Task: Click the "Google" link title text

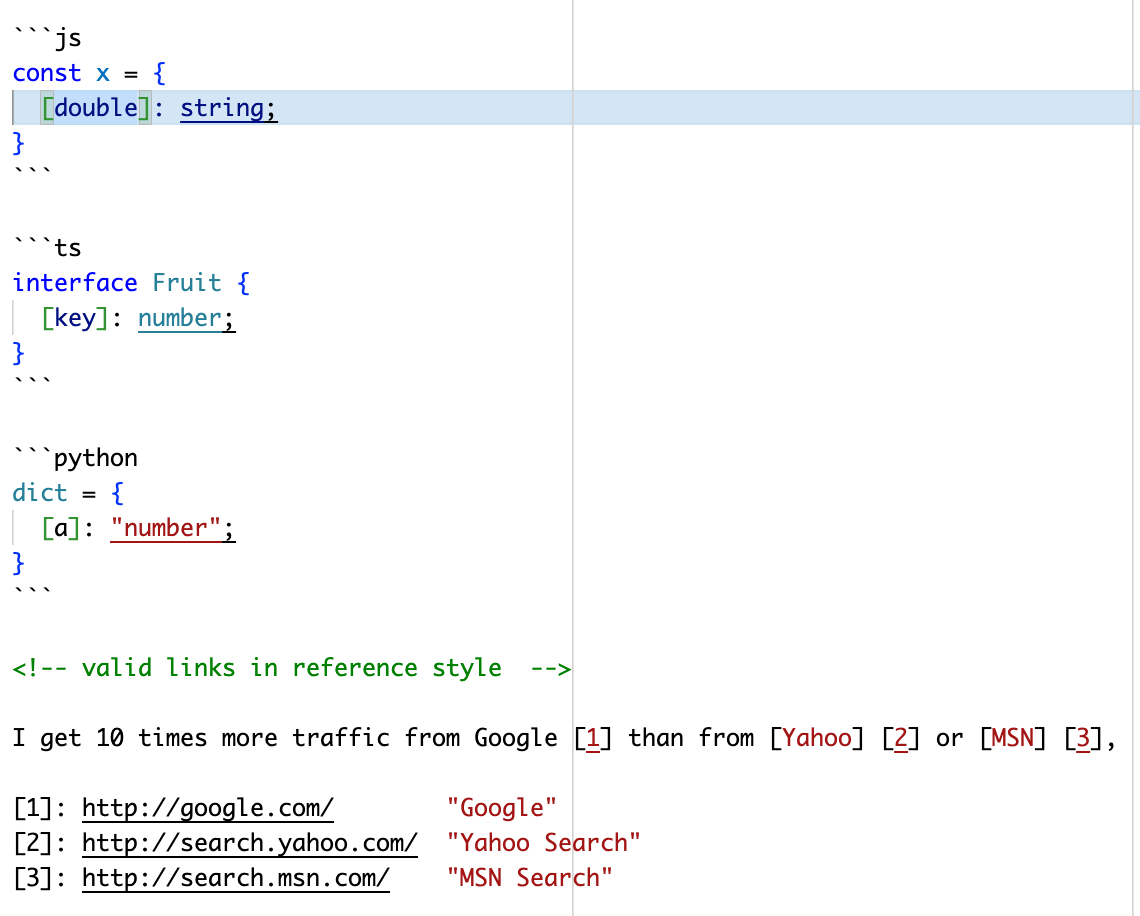Action: click(502, 807)
